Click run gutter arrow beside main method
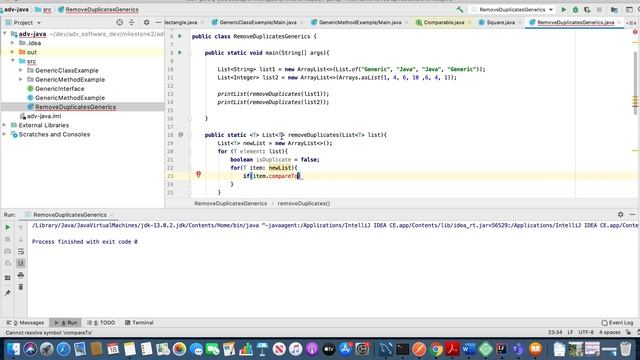640x360 pixels. 180,53
